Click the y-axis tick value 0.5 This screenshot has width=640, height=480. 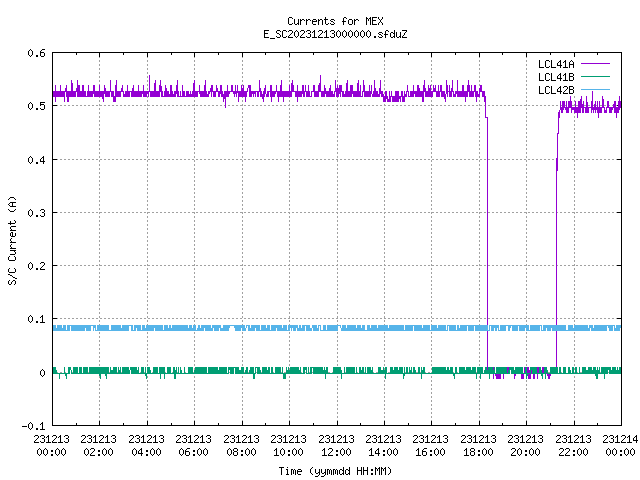tap(36, 106)
